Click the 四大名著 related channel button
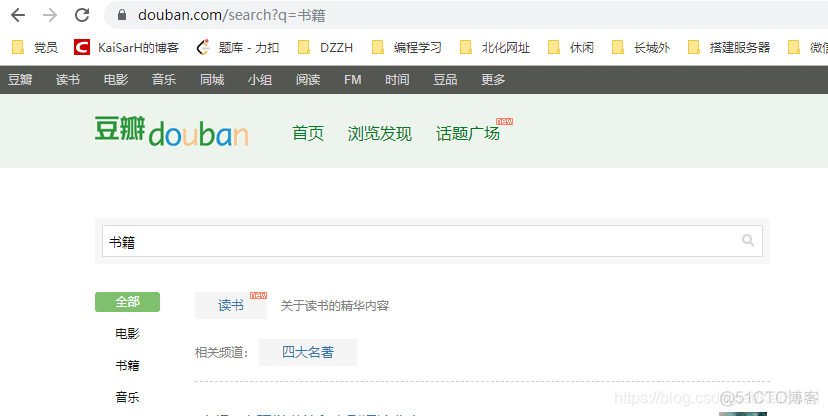Screen dimensions: 828x416 pos(308,352)
